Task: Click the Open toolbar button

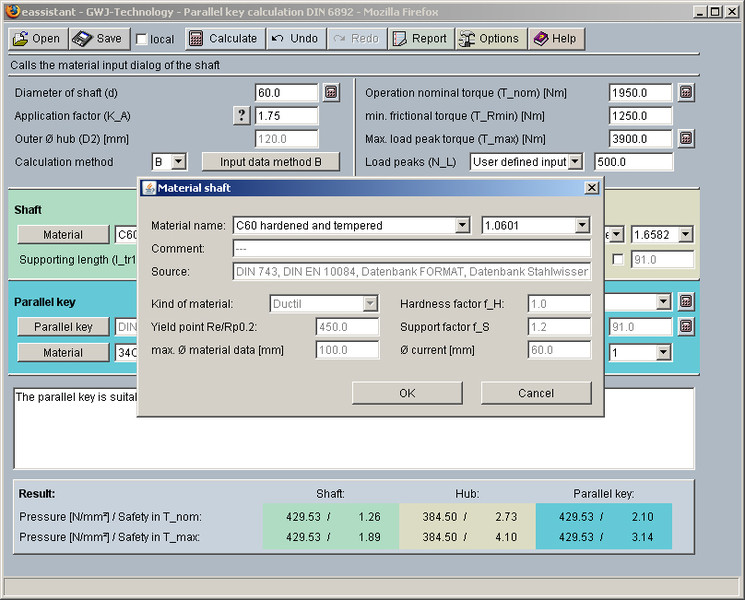Action: pyautogui.click(x=36, y=39)
